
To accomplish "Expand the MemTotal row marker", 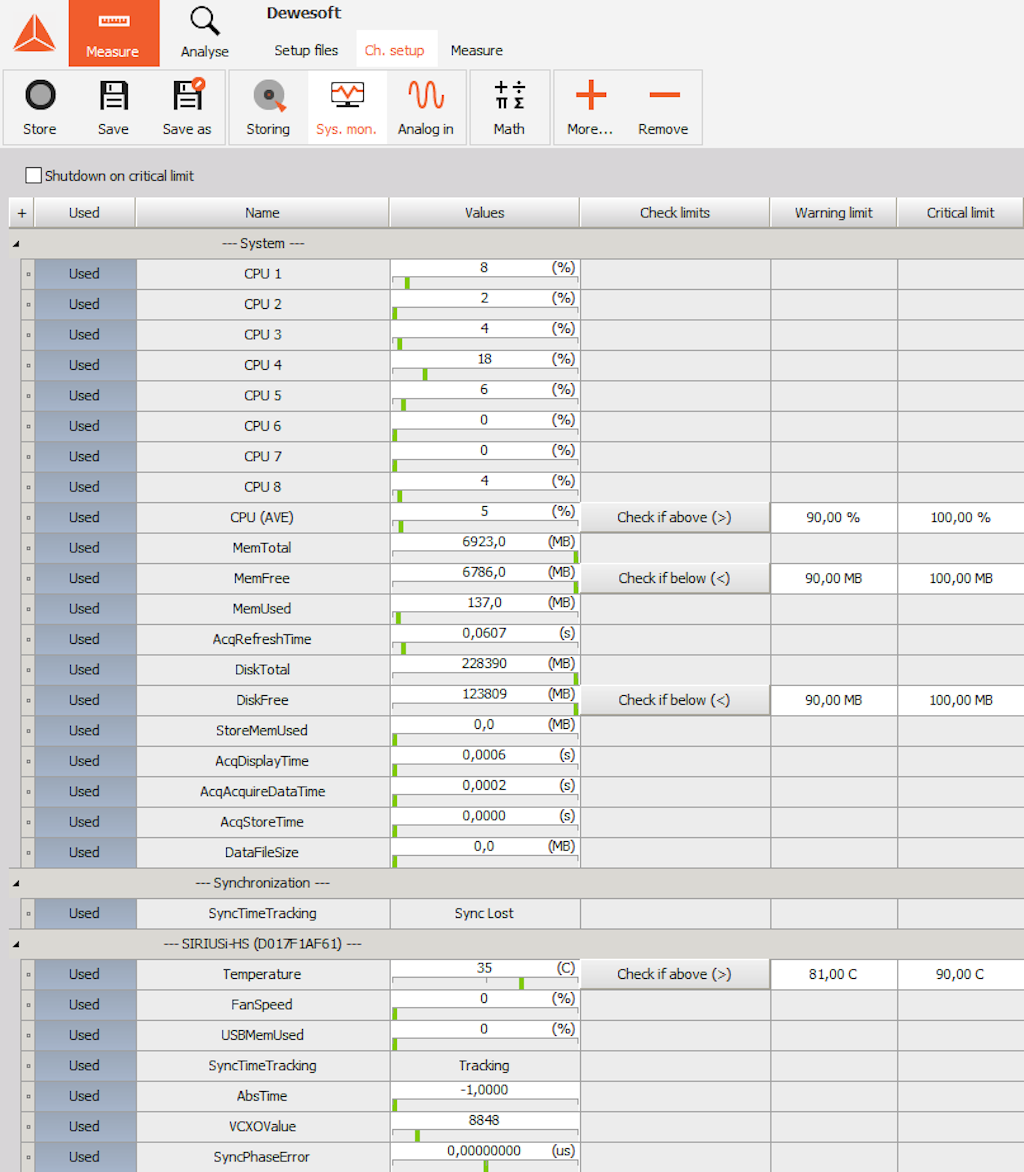I will pos(28,548).
